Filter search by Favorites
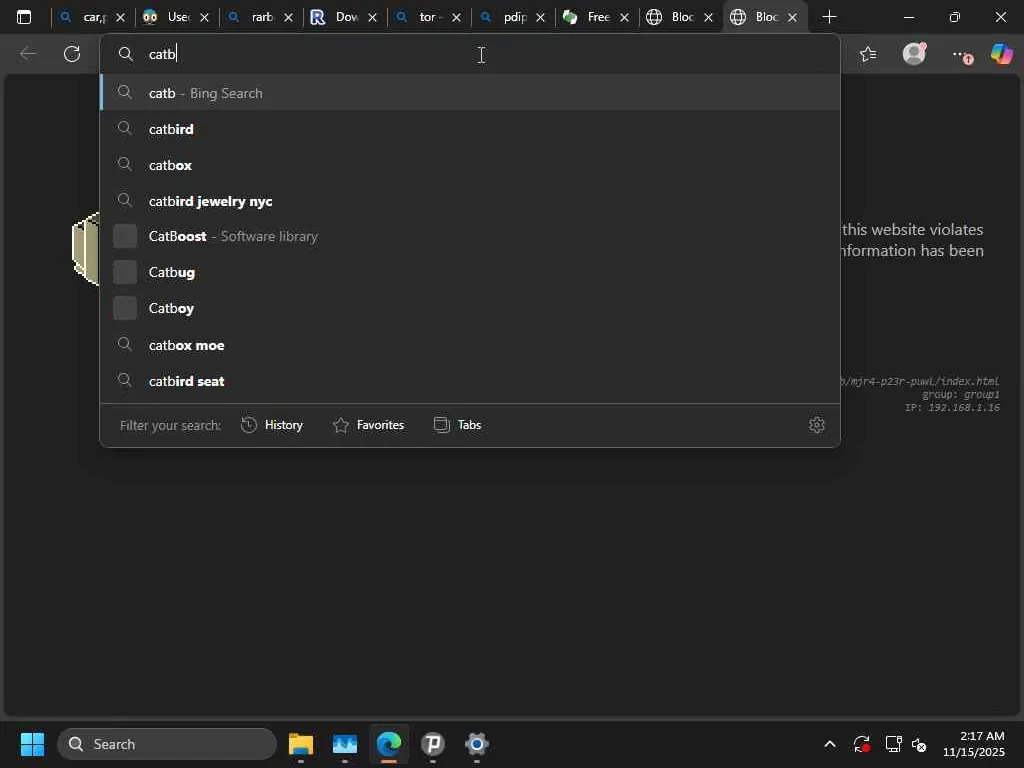The image size is (1024, 768). [368, 425]
